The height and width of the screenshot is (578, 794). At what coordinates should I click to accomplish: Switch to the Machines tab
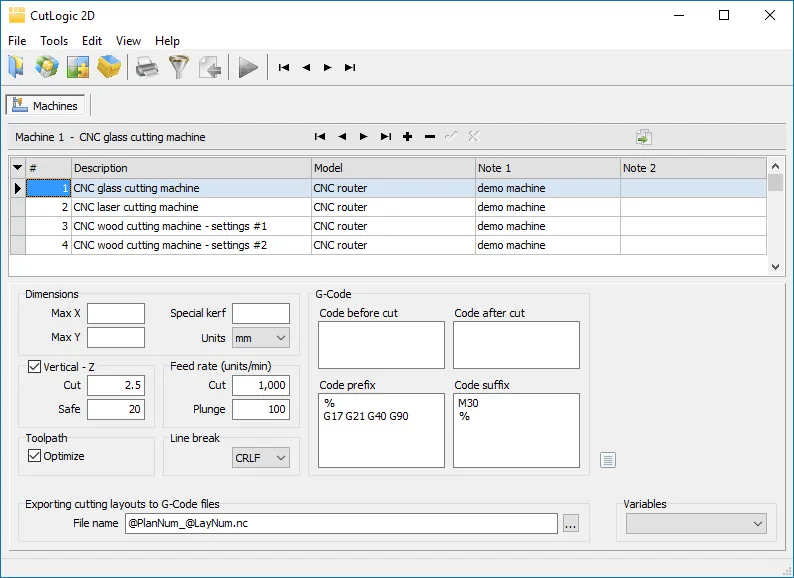coord(46,105)
